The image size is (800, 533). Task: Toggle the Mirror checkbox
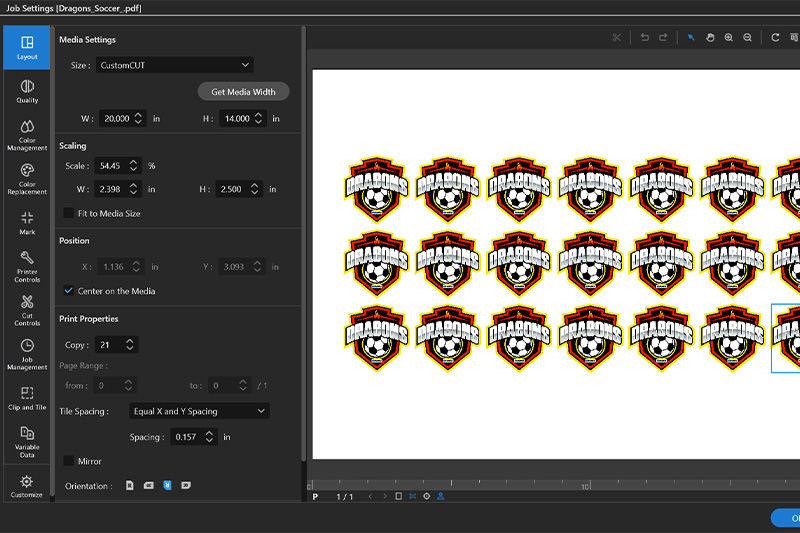68,461
